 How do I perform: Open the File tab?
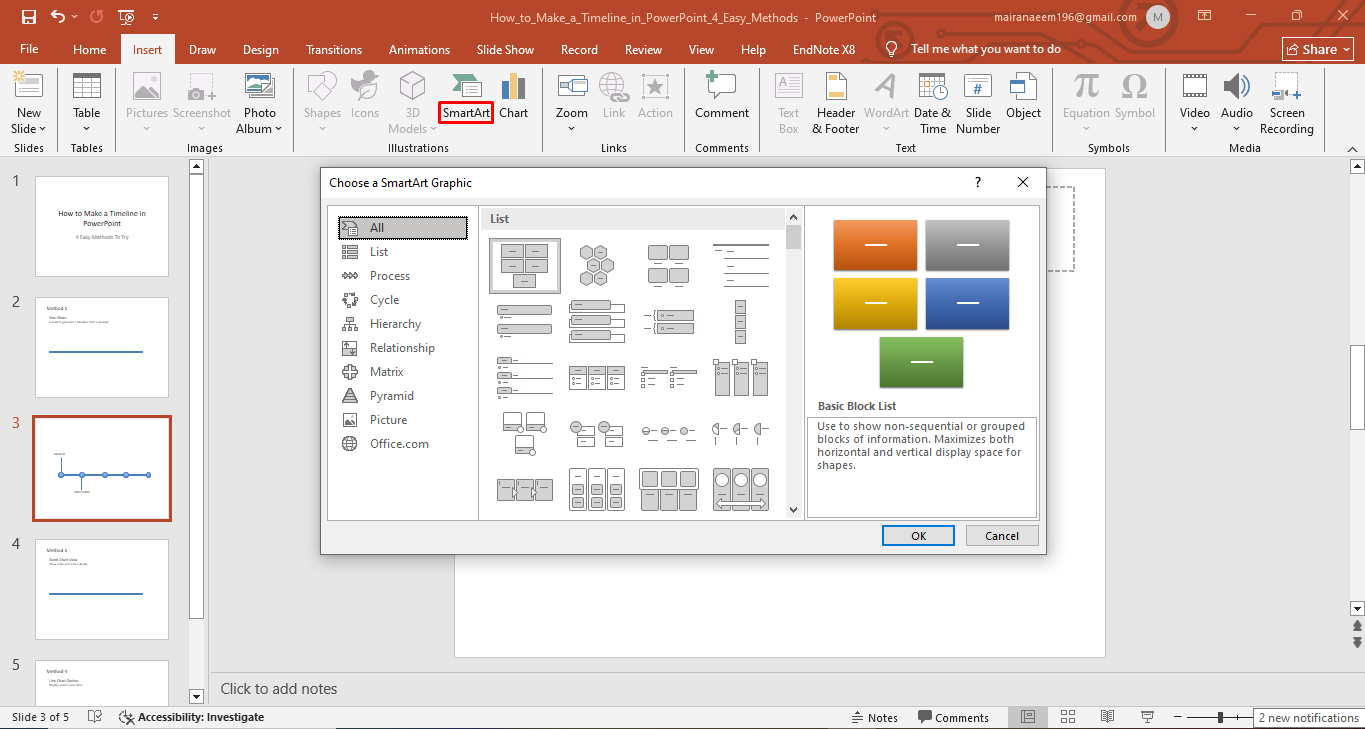coord(29,49)
